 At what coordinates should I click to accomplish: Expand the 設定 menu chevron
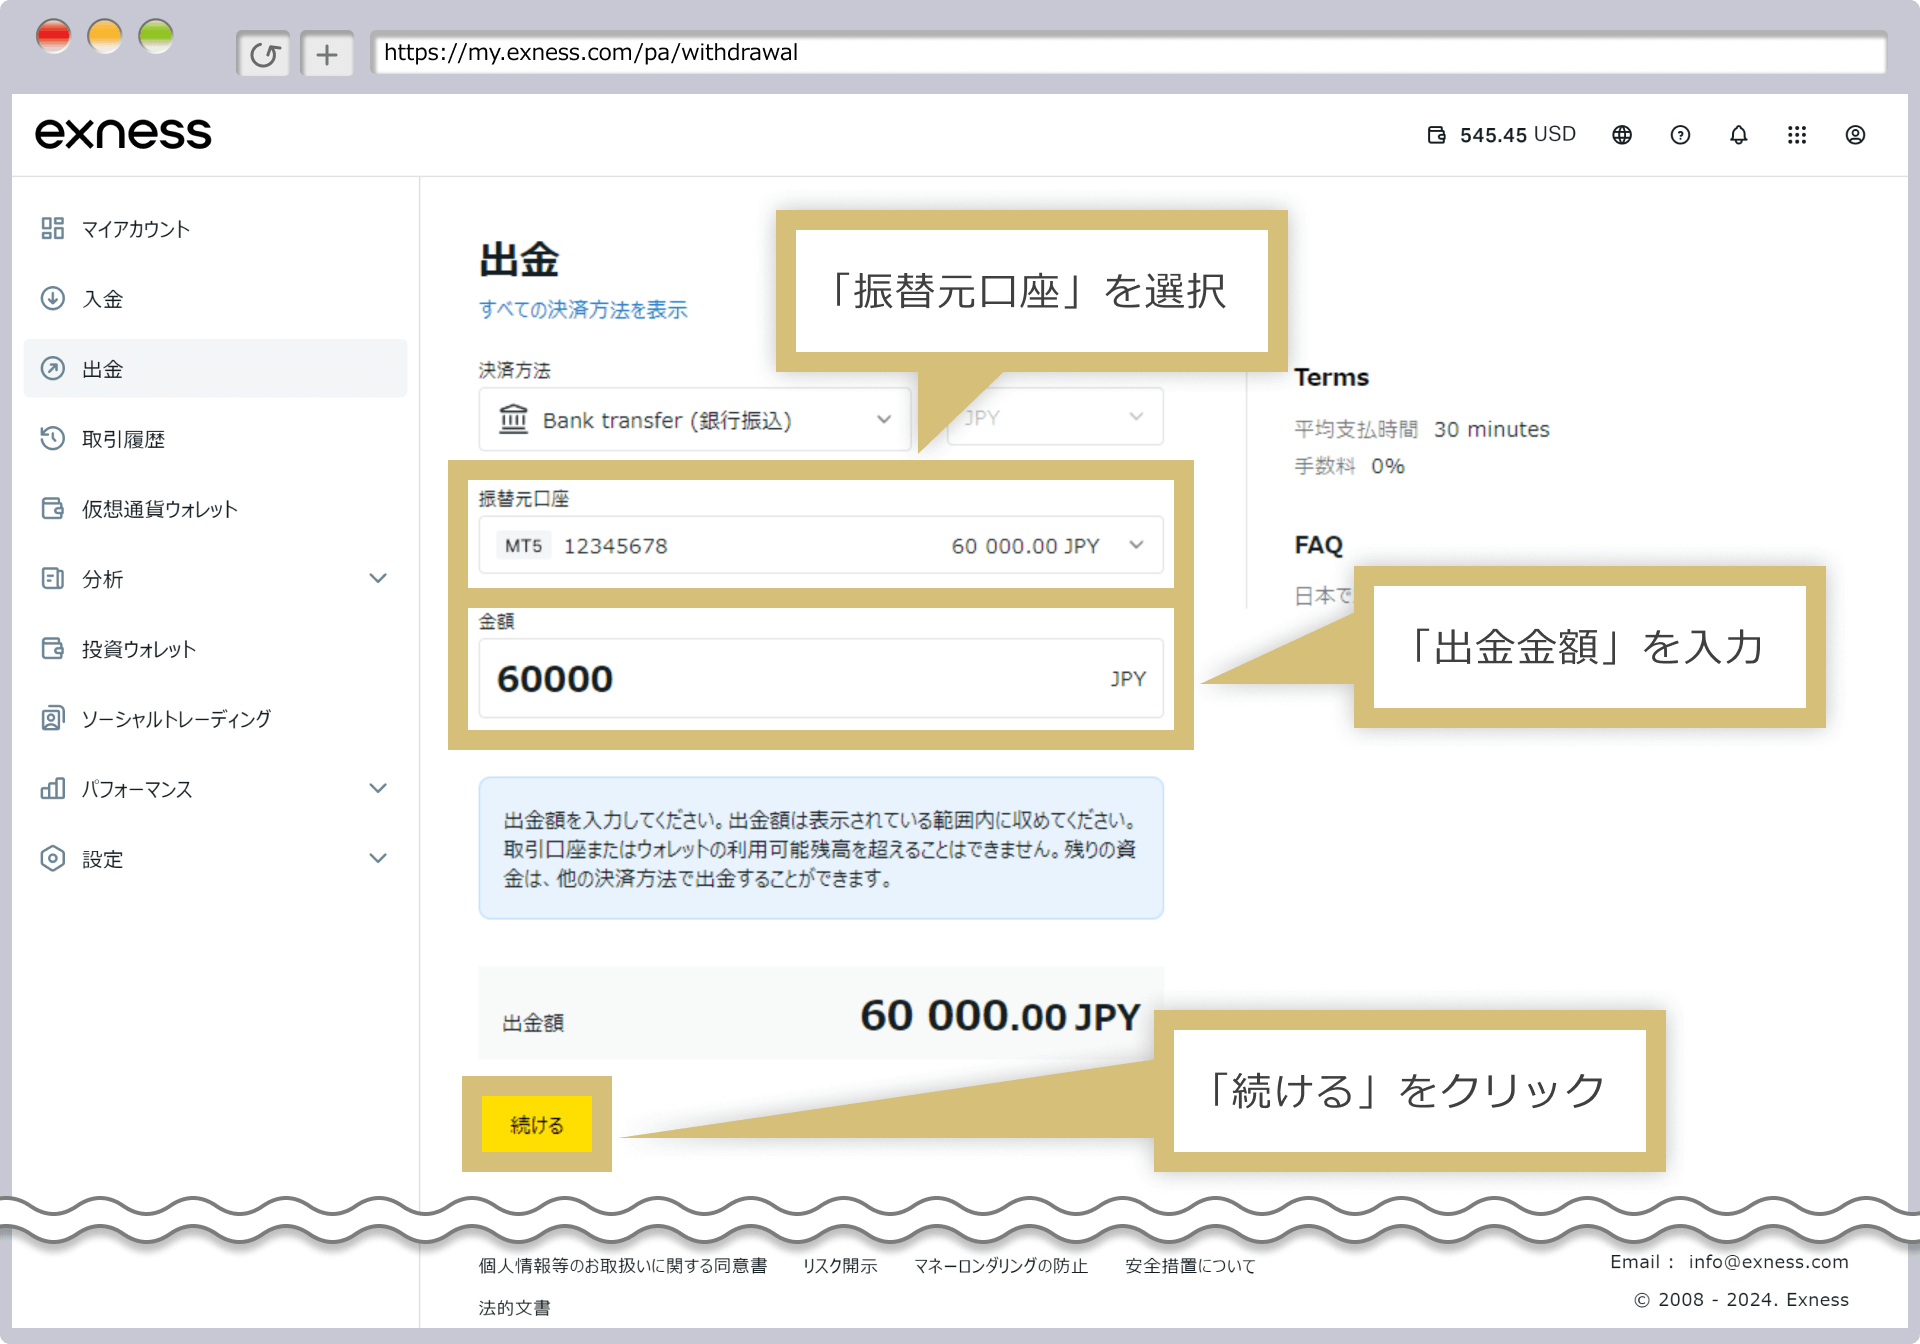[x=378, y=859]
